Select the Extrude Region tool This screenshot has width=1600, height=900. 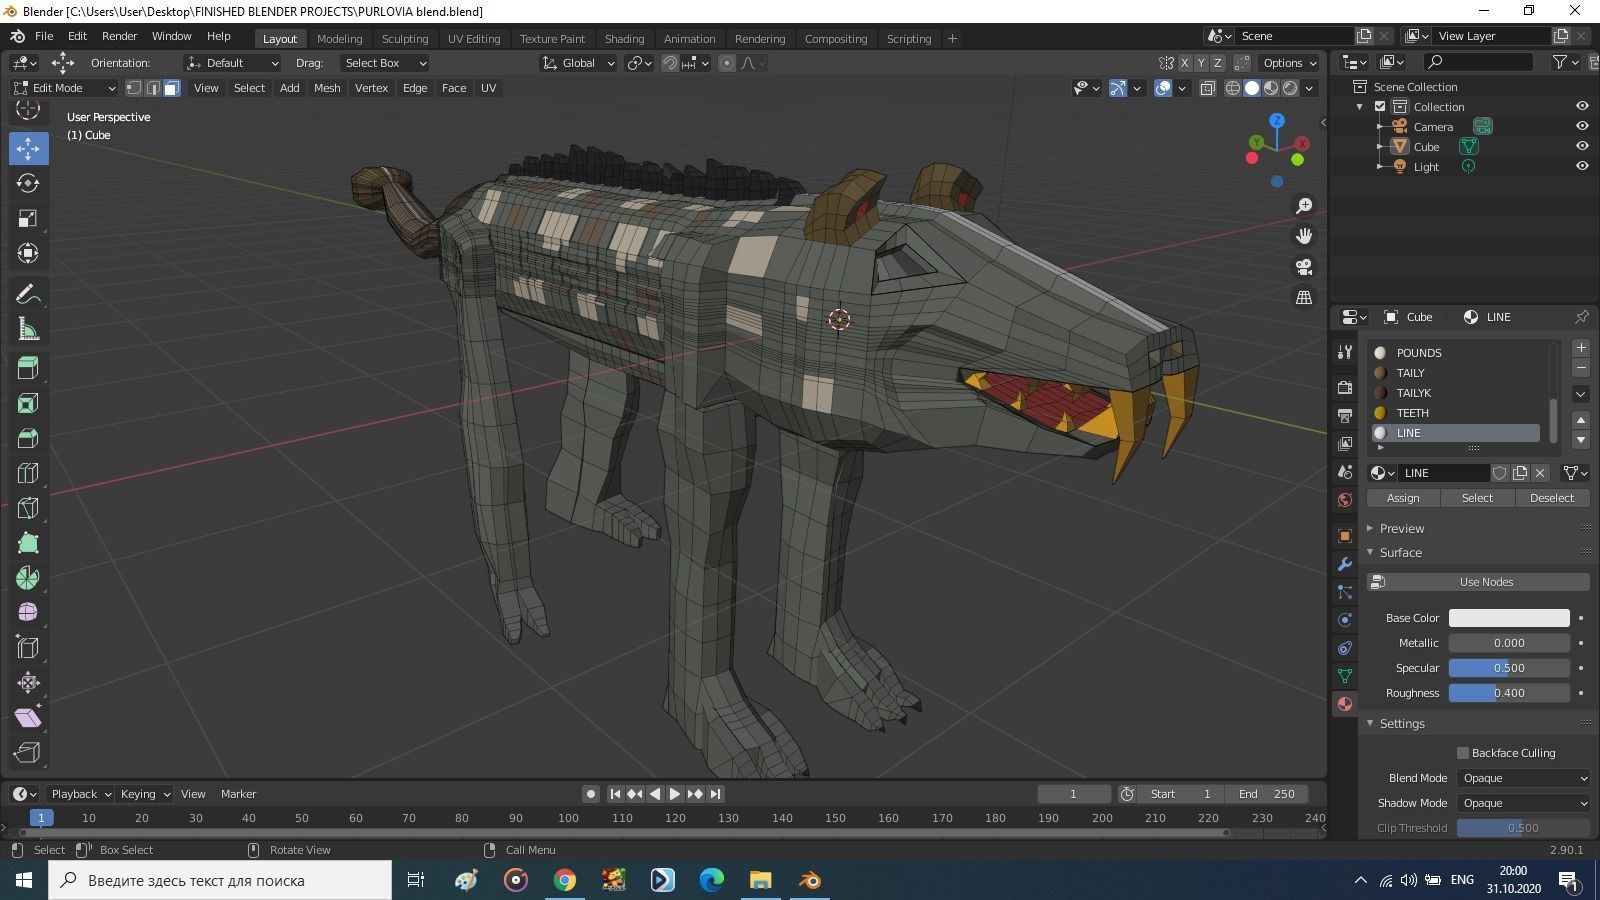click(x=28, y=368)
